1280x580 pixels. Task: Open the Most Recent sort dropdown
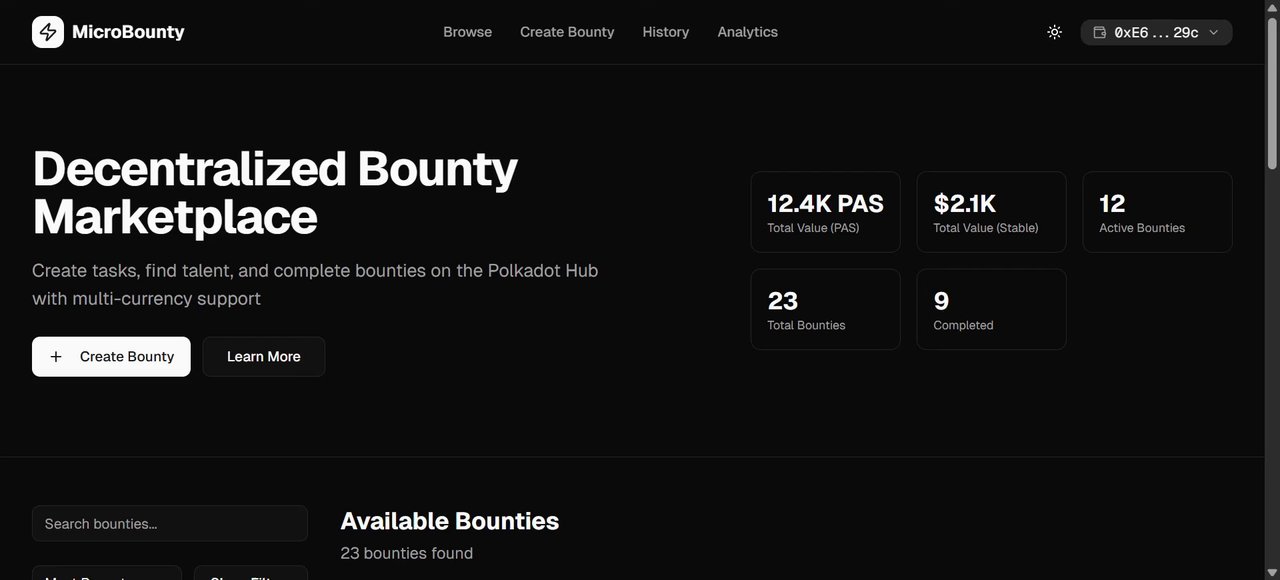(107, 574)
